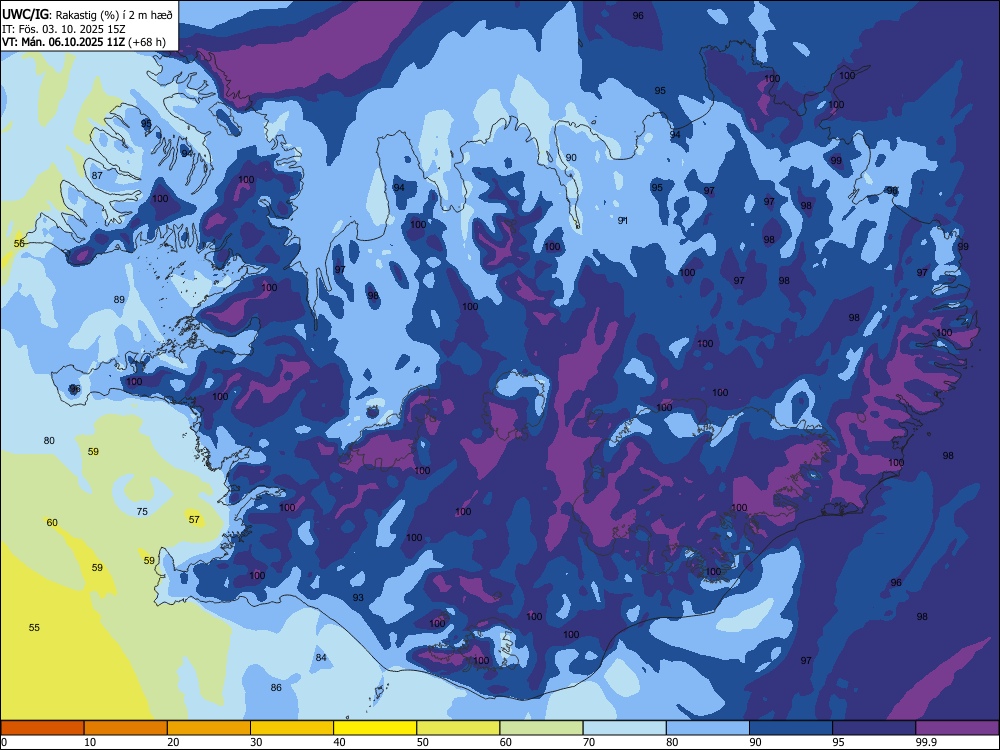Choose the golden 30–40 legend swatch
Viewport: 1000px width, 750px height.
click(x=292, y=728)
